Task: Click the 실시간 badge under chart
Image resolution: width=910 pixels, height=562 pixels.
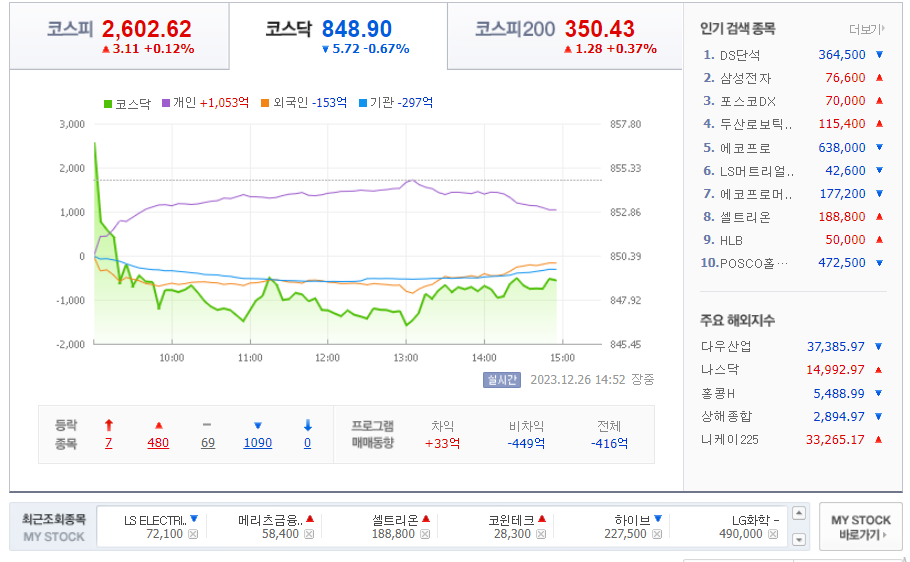Action: (x=501, y=380)
